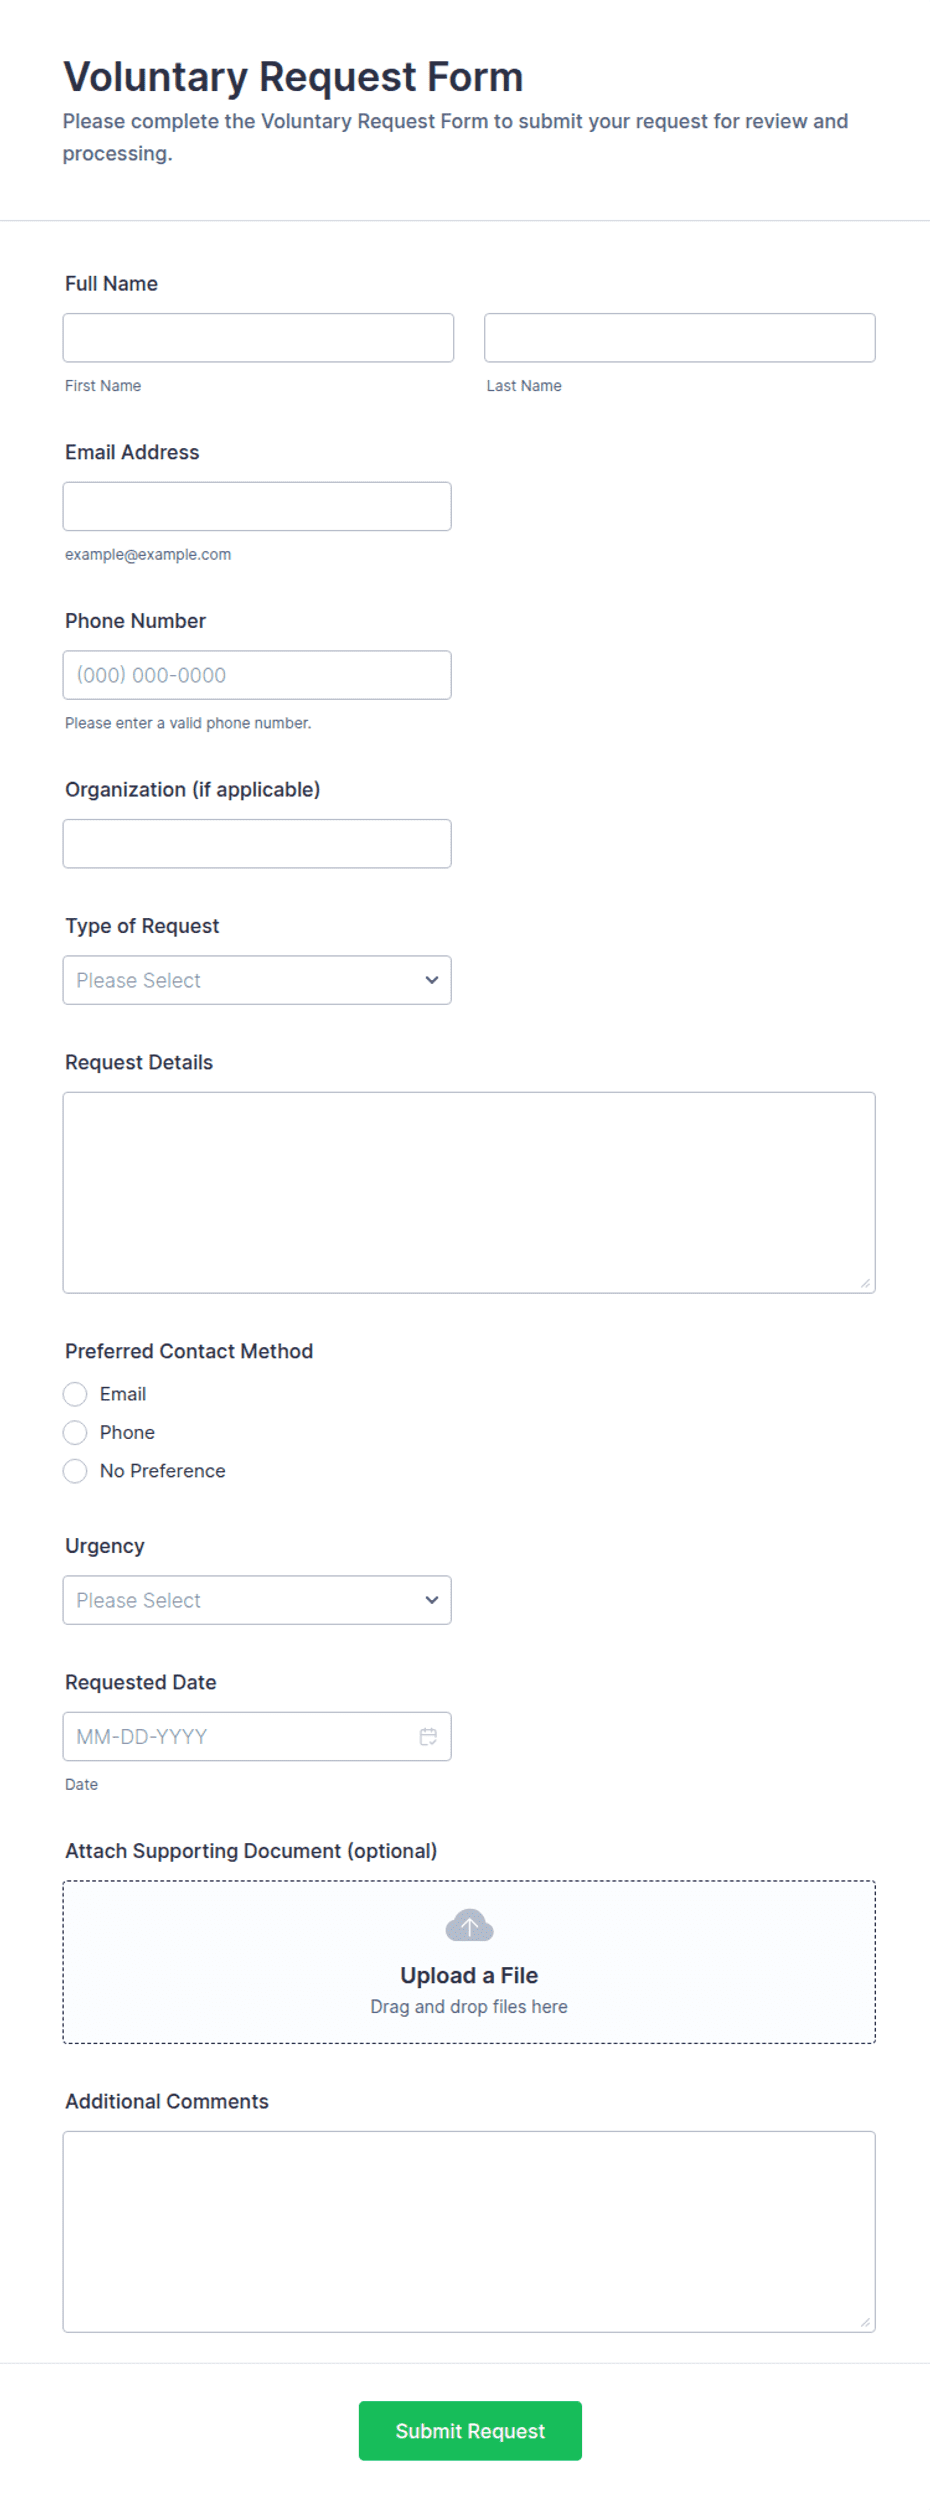The image size is (930, 2510).
Task: Open the calendar icon in Requested Date
Action: pyautogui.click(x=428, y=1737)
